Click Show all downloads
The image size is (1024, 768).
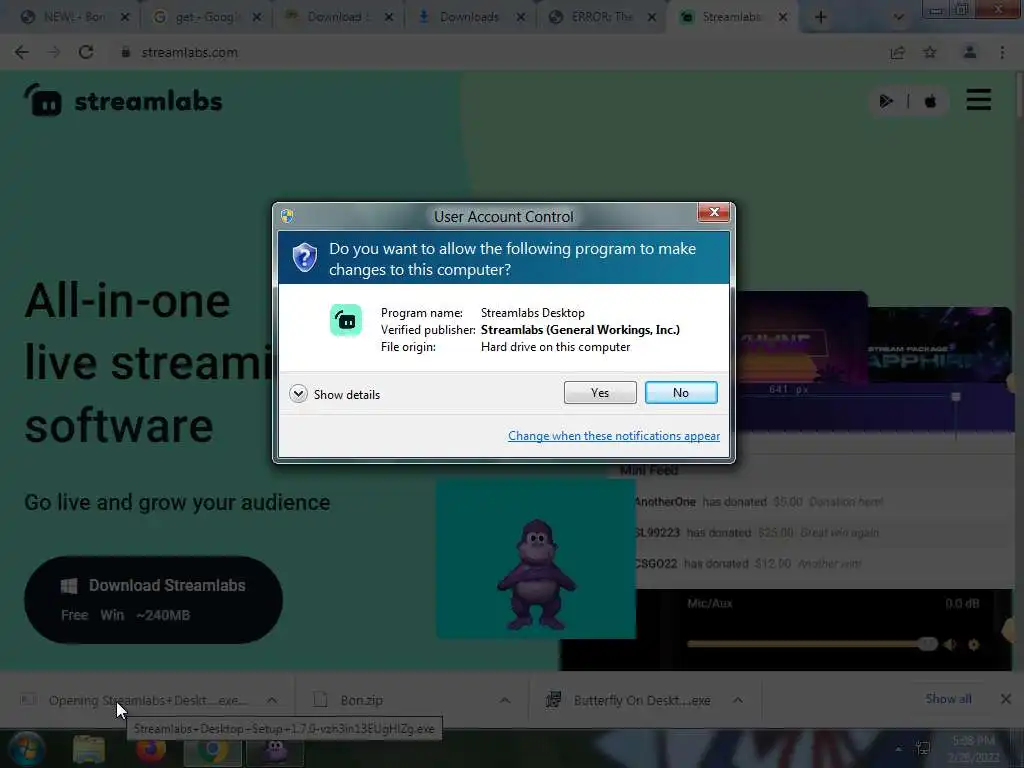tap(948, 699)
